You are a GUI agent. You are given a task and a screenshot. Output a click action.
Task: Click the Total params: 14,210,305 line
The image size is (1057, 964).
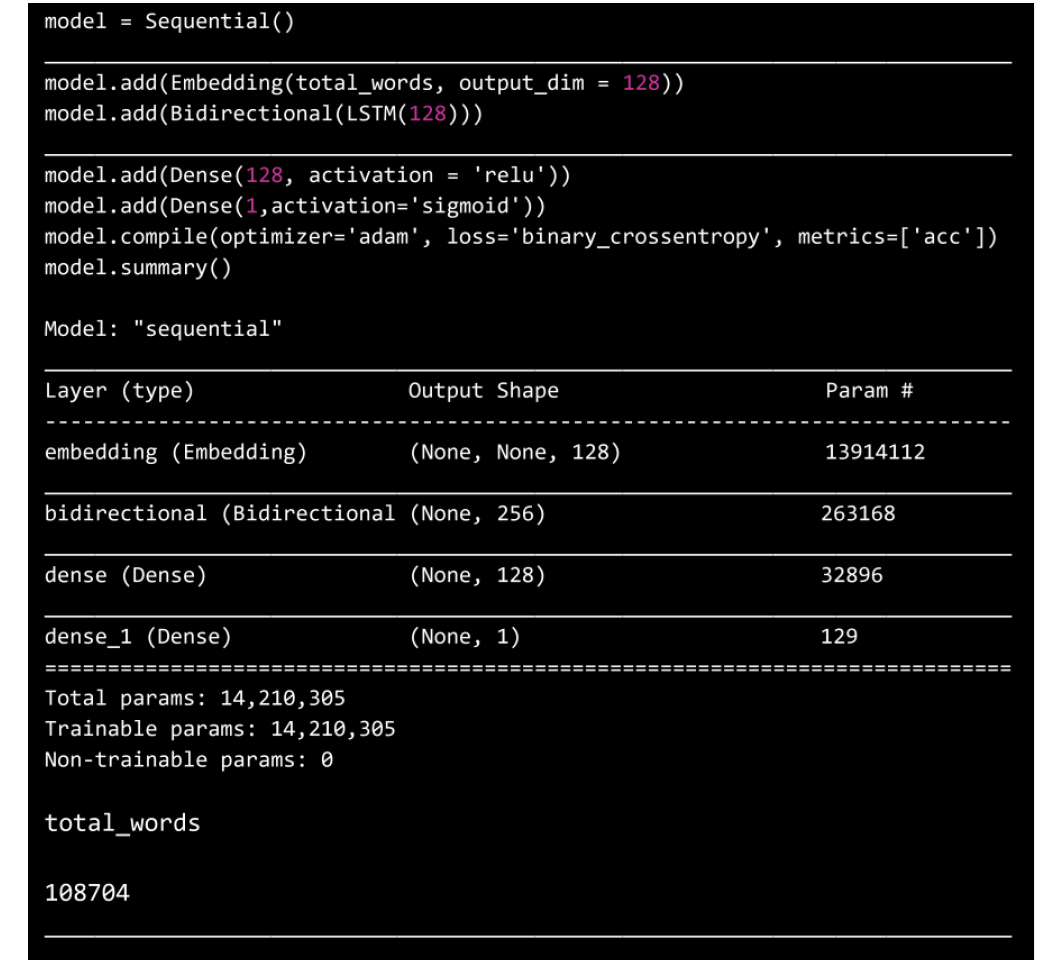click(196, 696)
